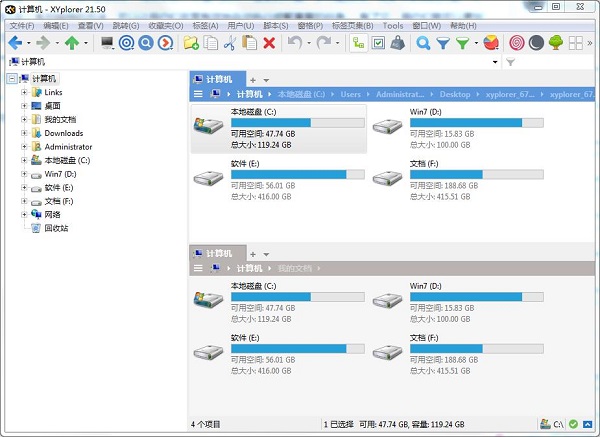Click 软件 (E:) usage bar in active pane

coord(298,174)
